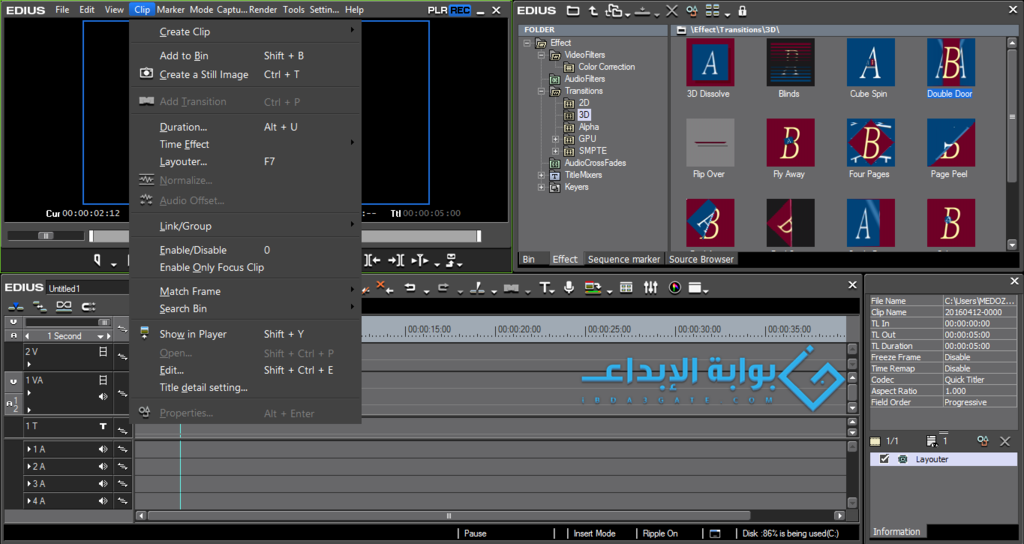Viewport: 1024px width, 544px height.
Task: Collapse the VideoFilters tree folder
Action: [x=541, y=55]
